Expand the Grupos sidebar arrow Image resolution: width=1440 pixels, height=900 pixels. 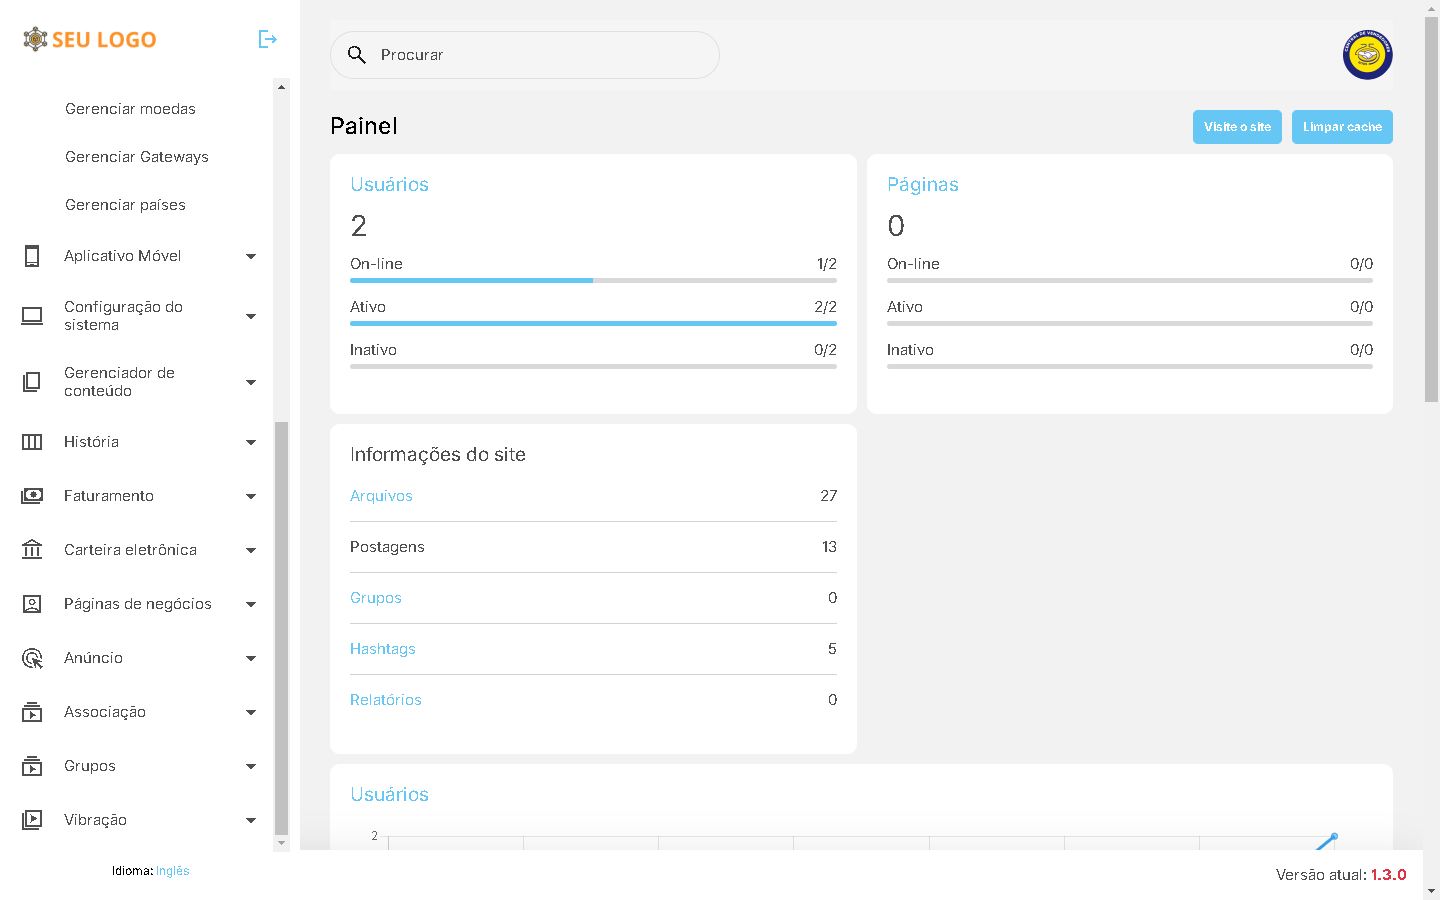(251, 766)
